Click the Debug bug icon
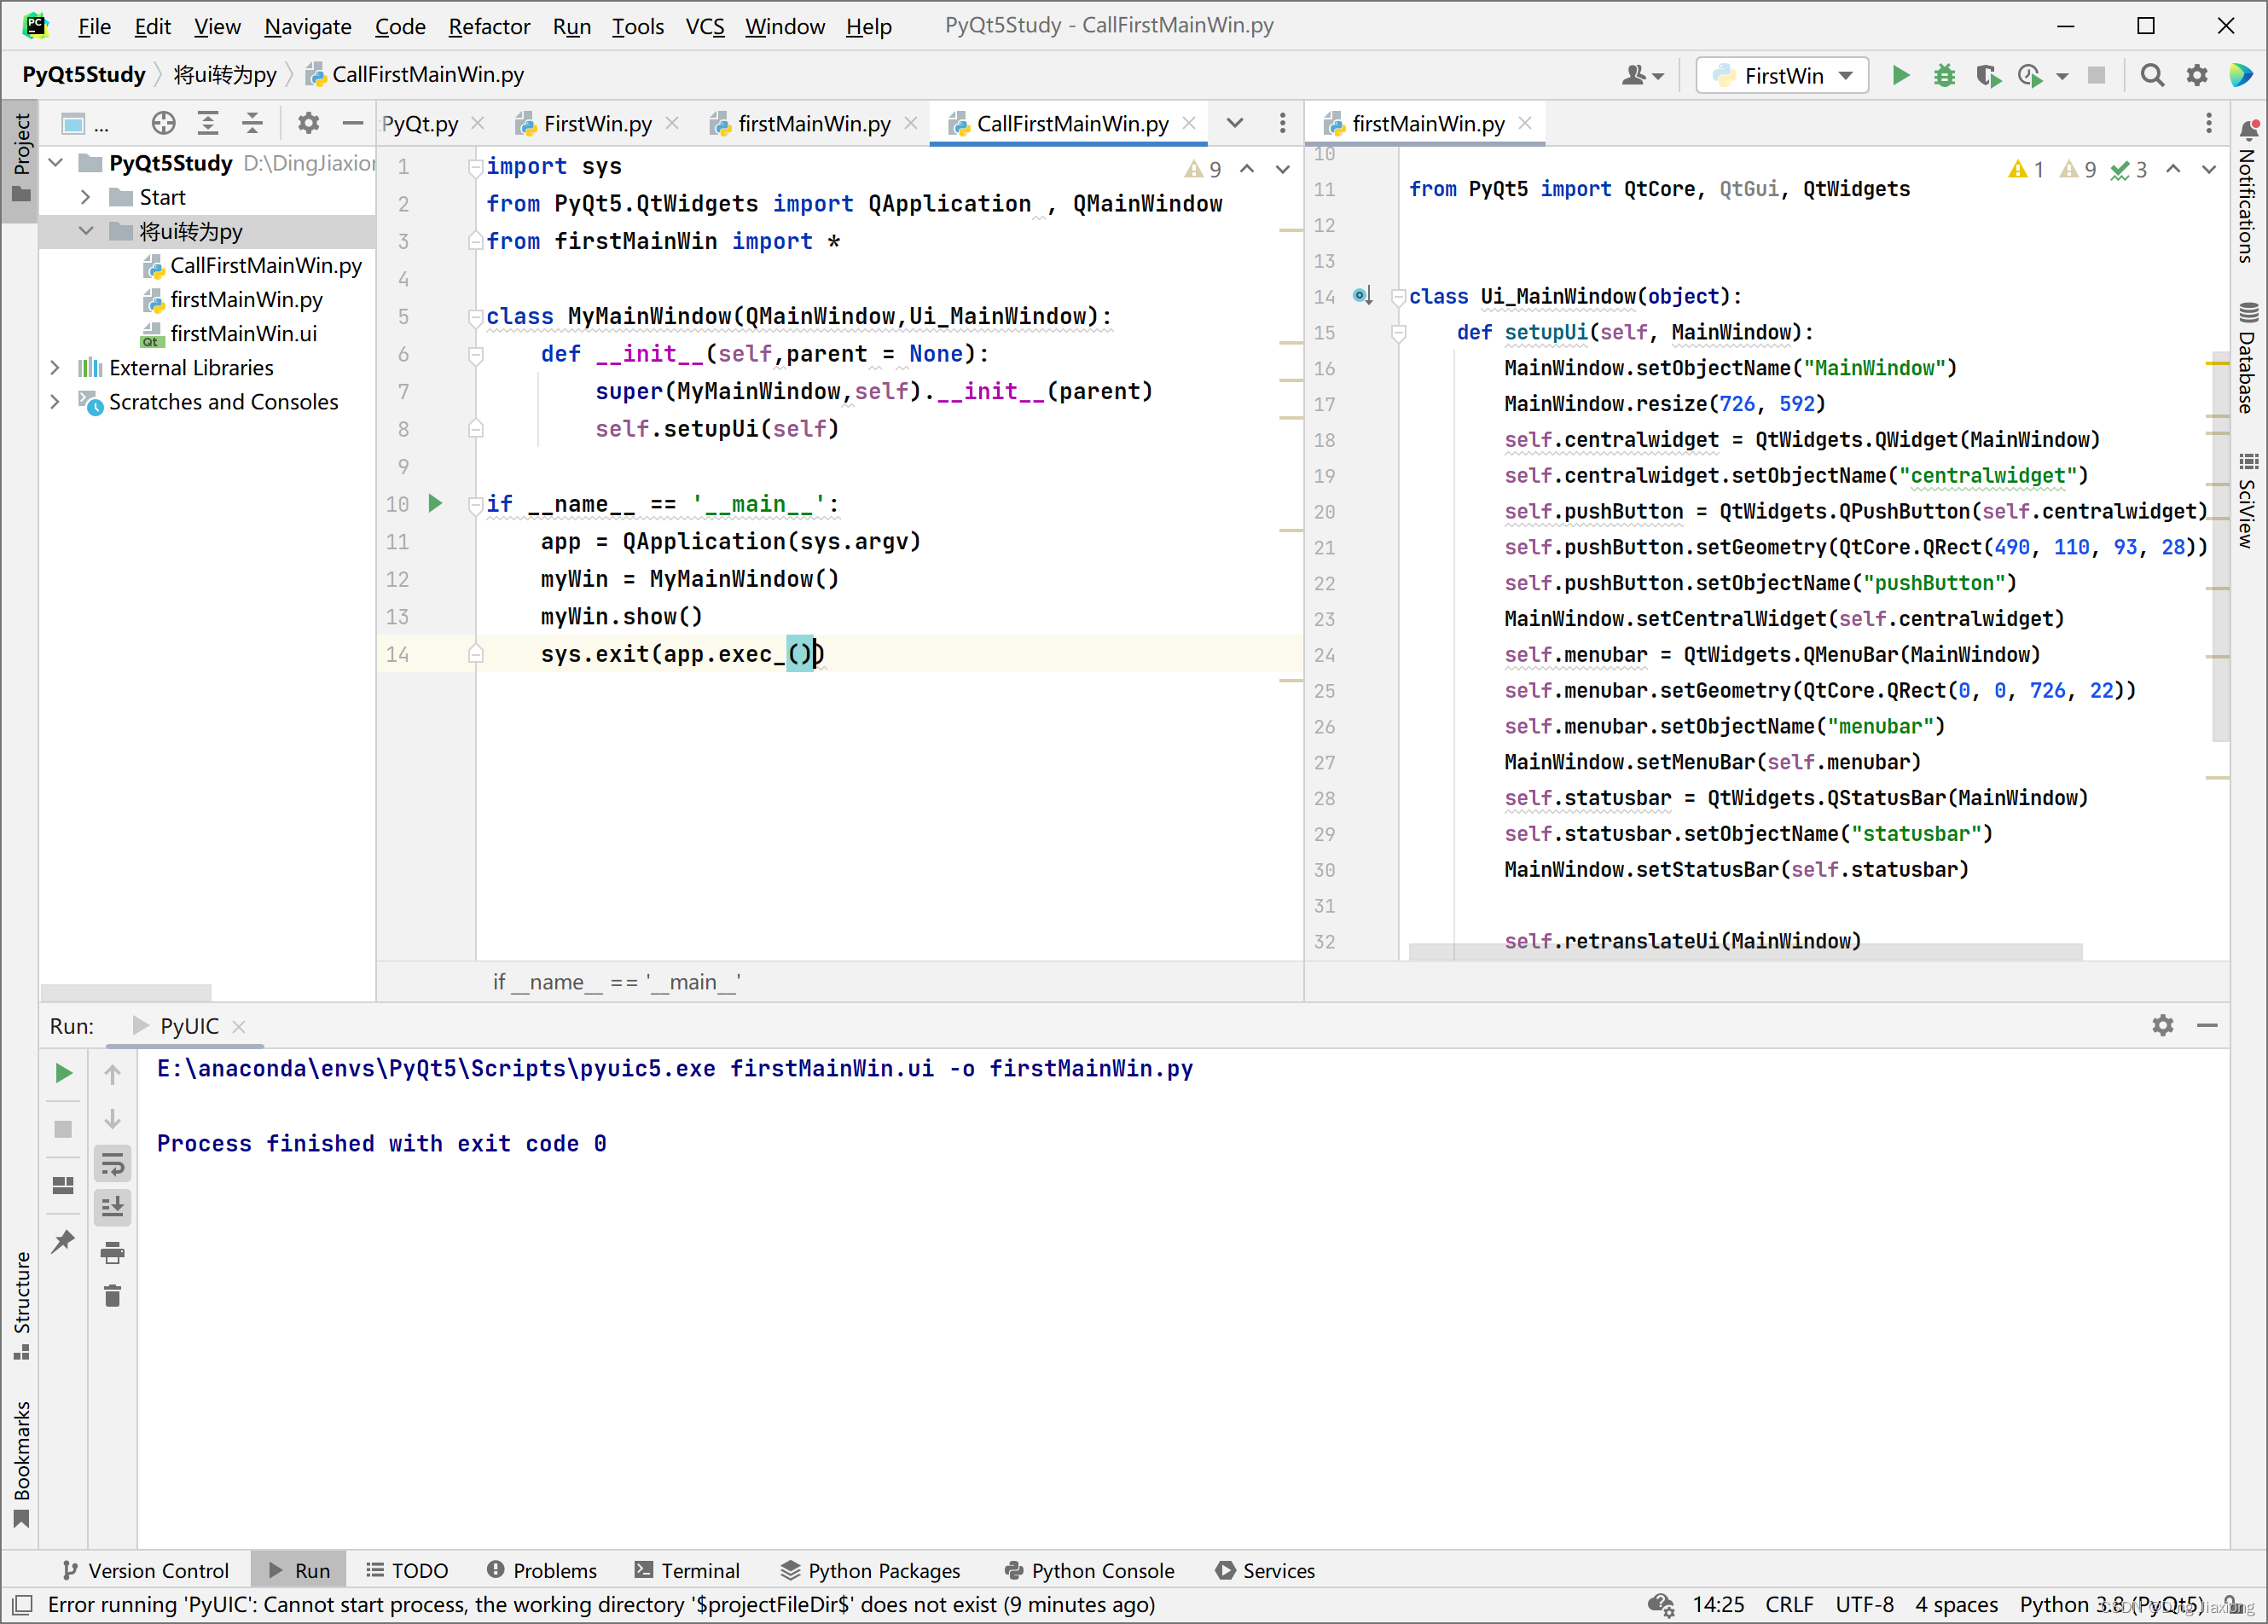The height and width of the screenshot is (1624, 2268). pyautogui.click(x=1944, y=76)
